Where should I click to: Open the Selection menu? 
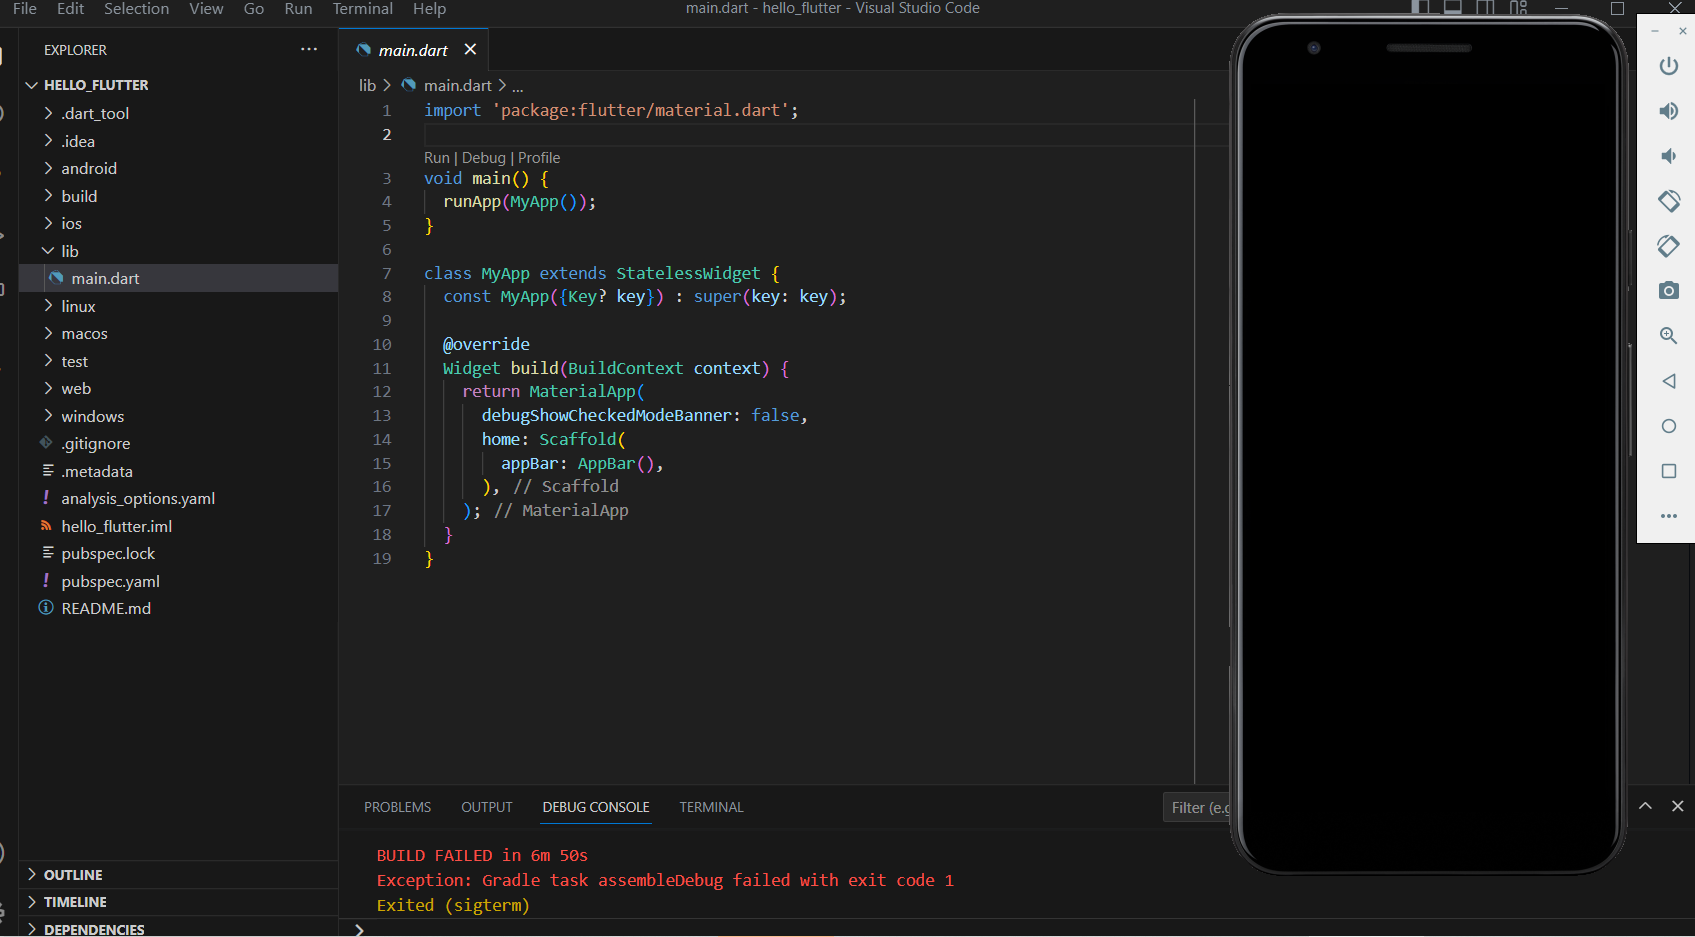(x=136, y=8)
